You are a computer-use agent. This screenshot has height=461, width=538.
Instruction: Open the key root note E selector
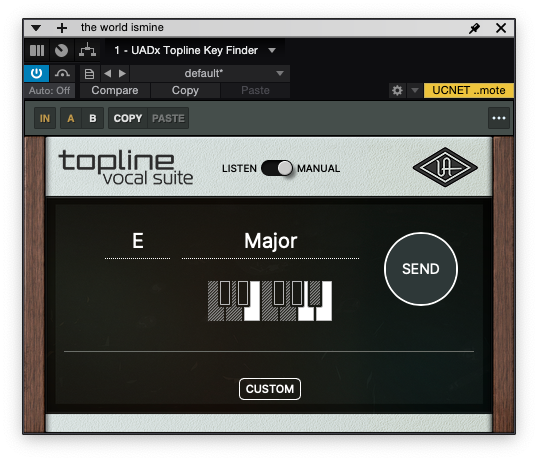[138, 241]
